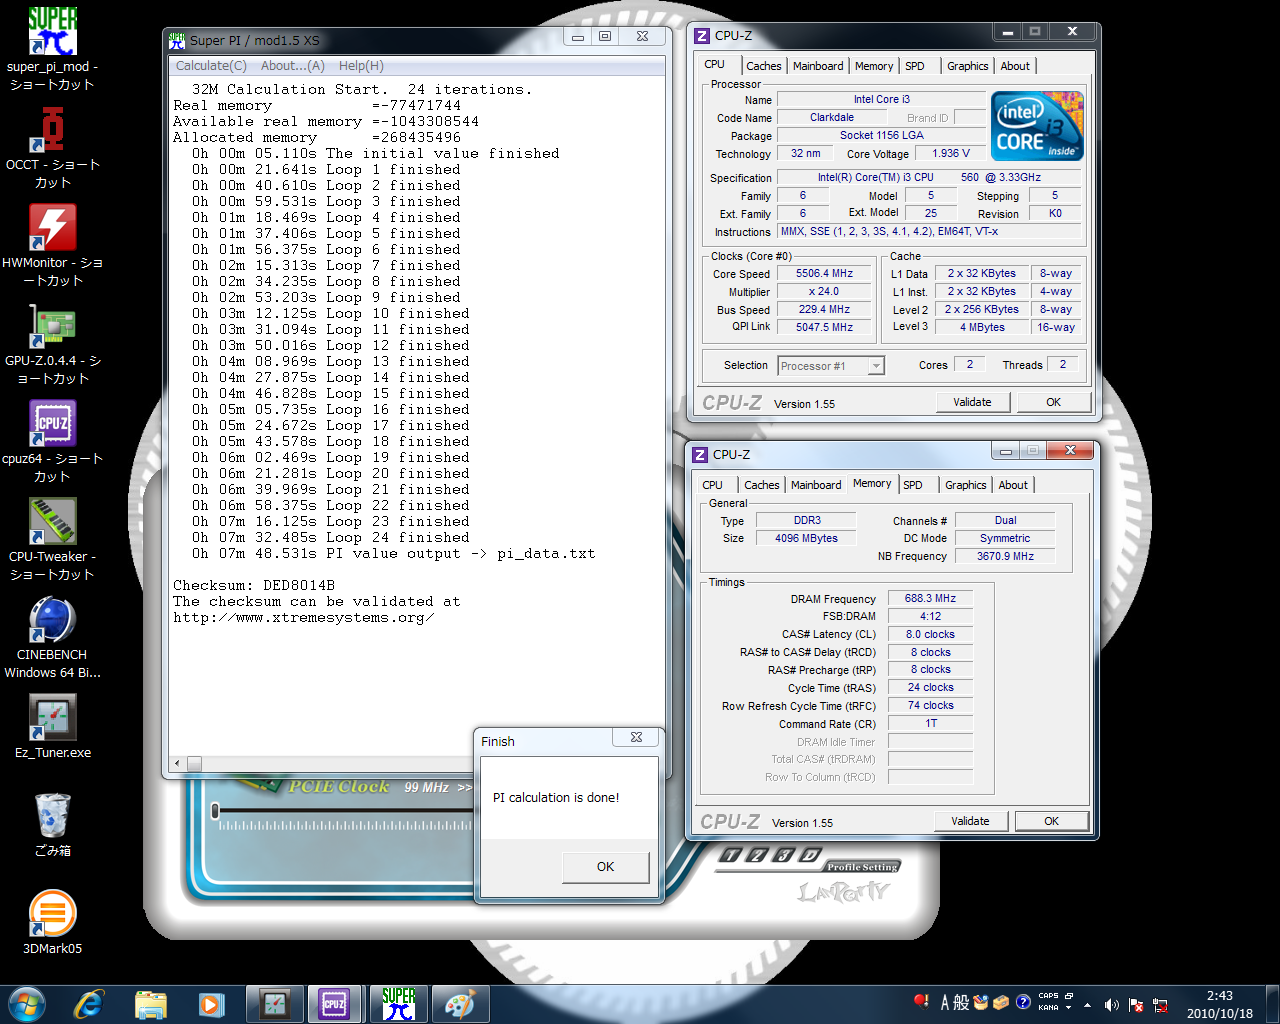Viewport: 1280px width, 1024px height.
Task: Open Windows Explorer folder on the taskbar
Action: pos(150,1004)
